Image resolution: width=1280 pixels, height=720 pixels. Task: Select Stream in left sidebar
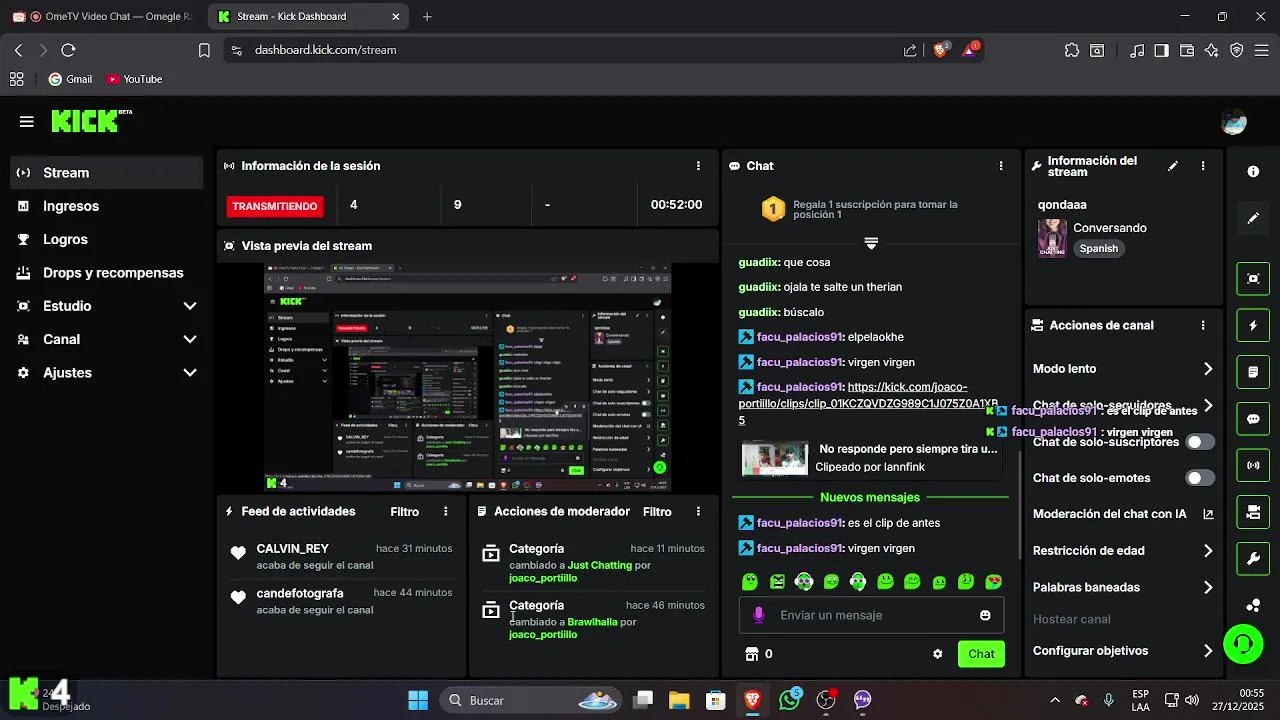pos(108,173)
